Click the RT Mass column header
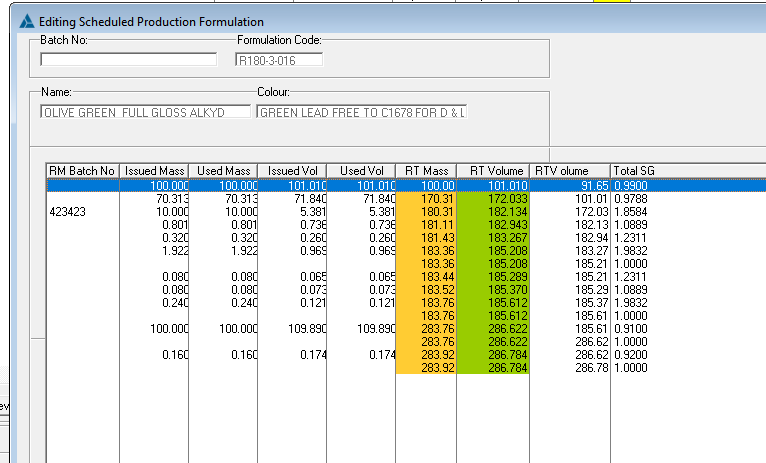 click(426, 171)
